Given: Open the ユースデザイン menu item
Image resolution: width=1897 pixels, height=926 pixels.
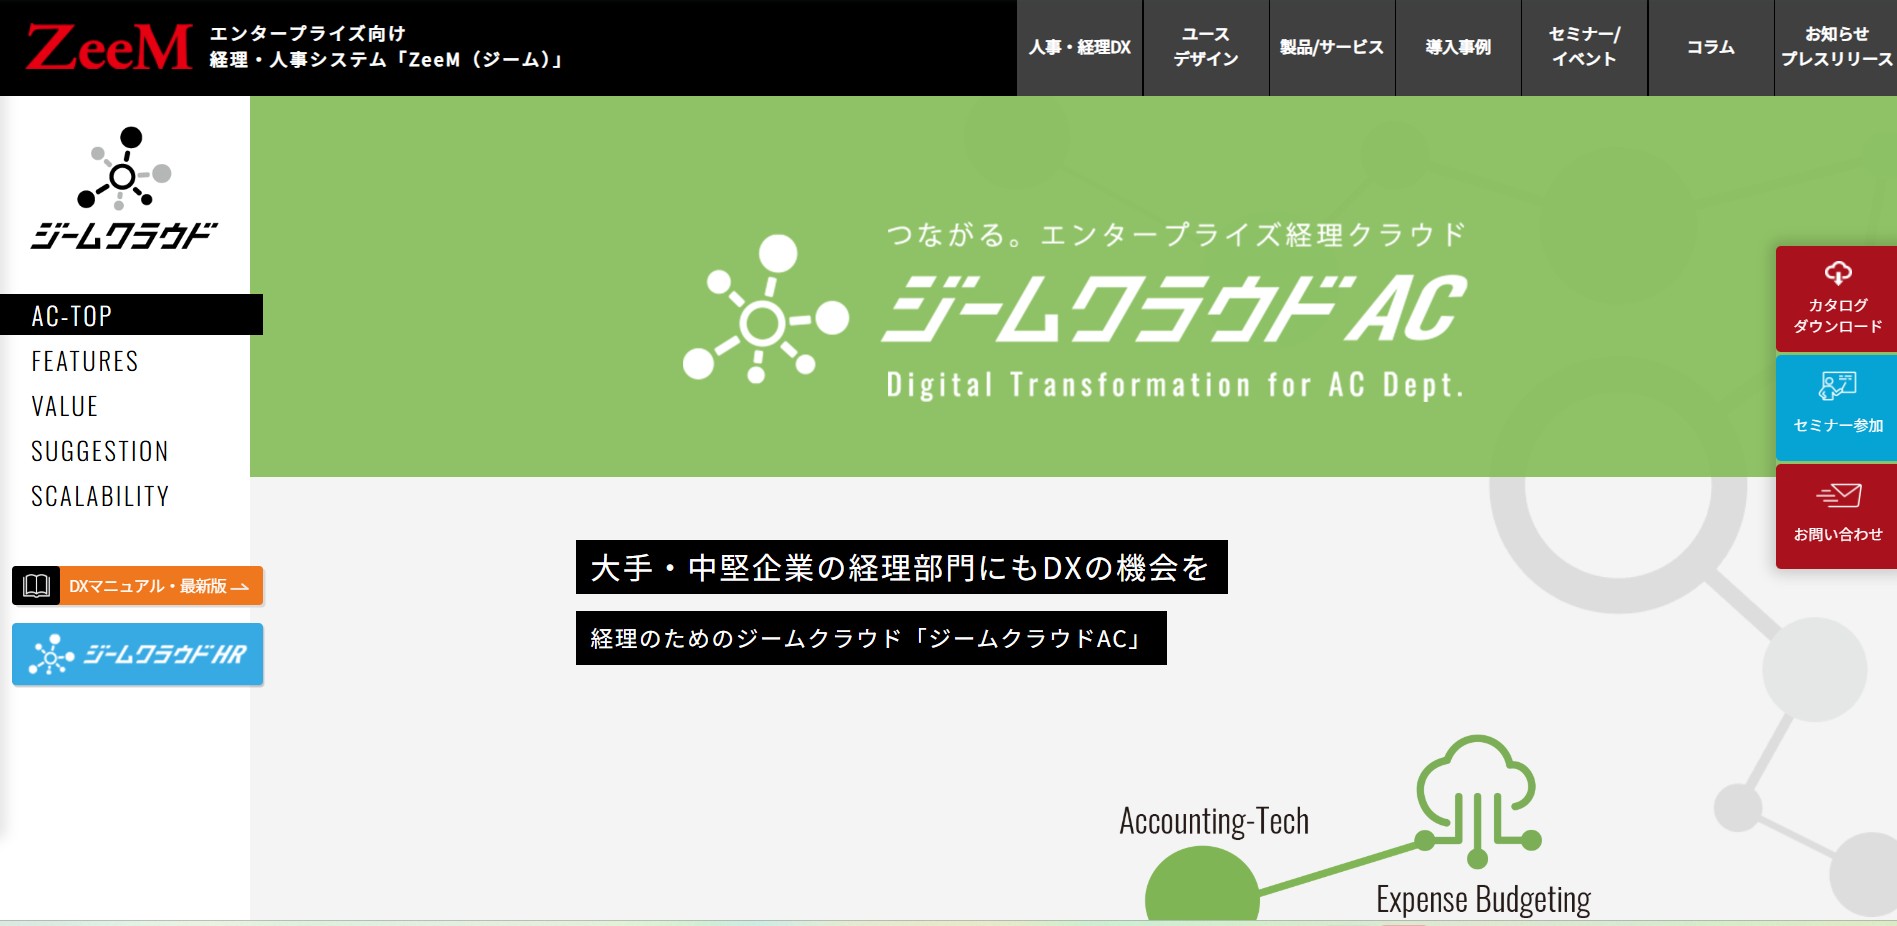Looking at the screenshot, I should click(x=1206, y=48).
